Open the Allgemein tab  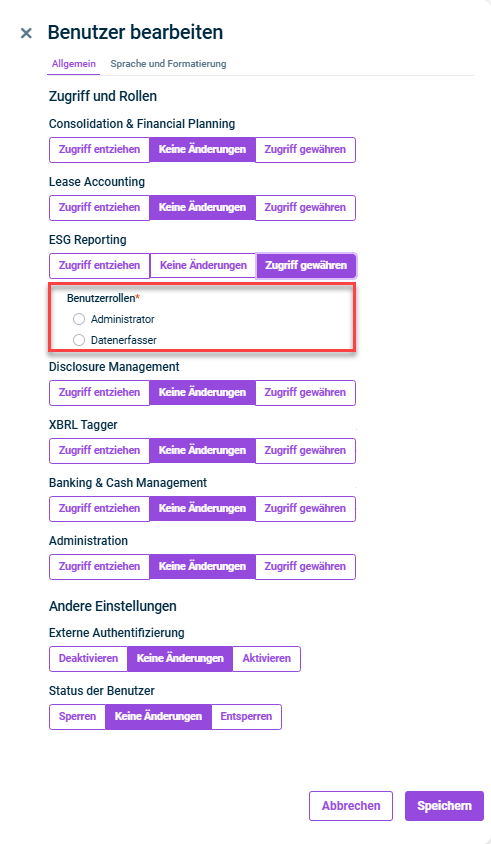[x=74, y=64]
